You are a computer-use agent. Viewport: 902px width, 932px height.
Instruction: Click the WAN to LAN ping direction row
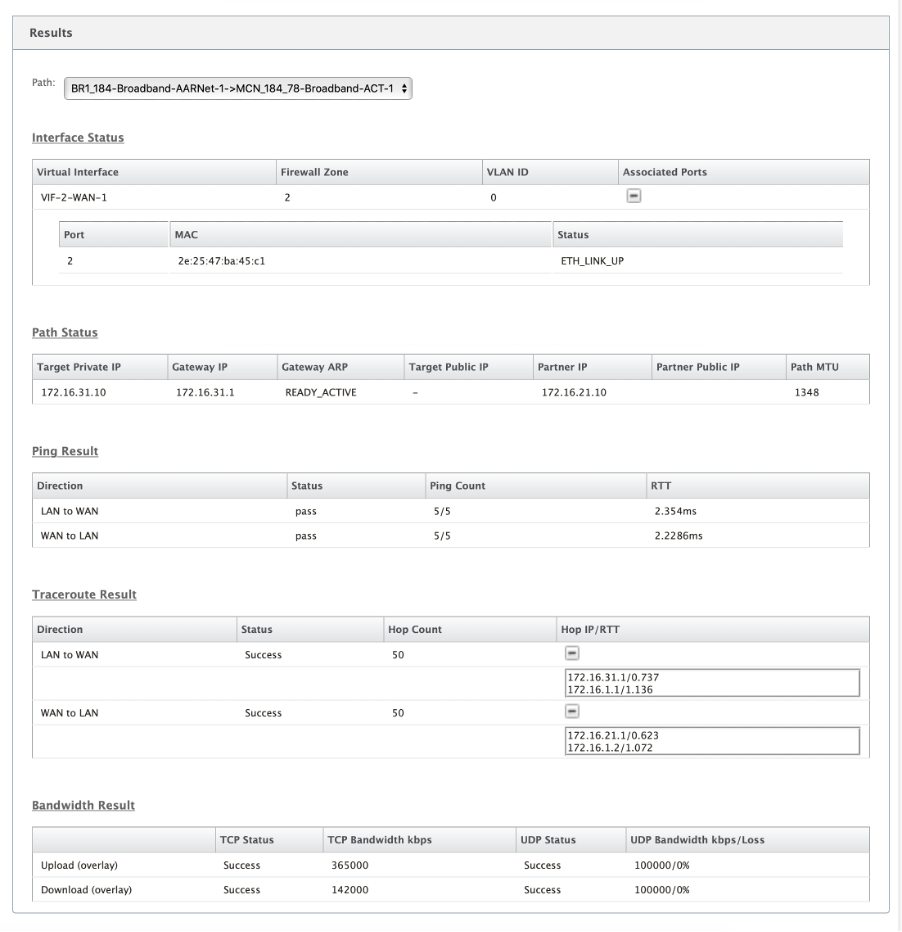[451, 536]
